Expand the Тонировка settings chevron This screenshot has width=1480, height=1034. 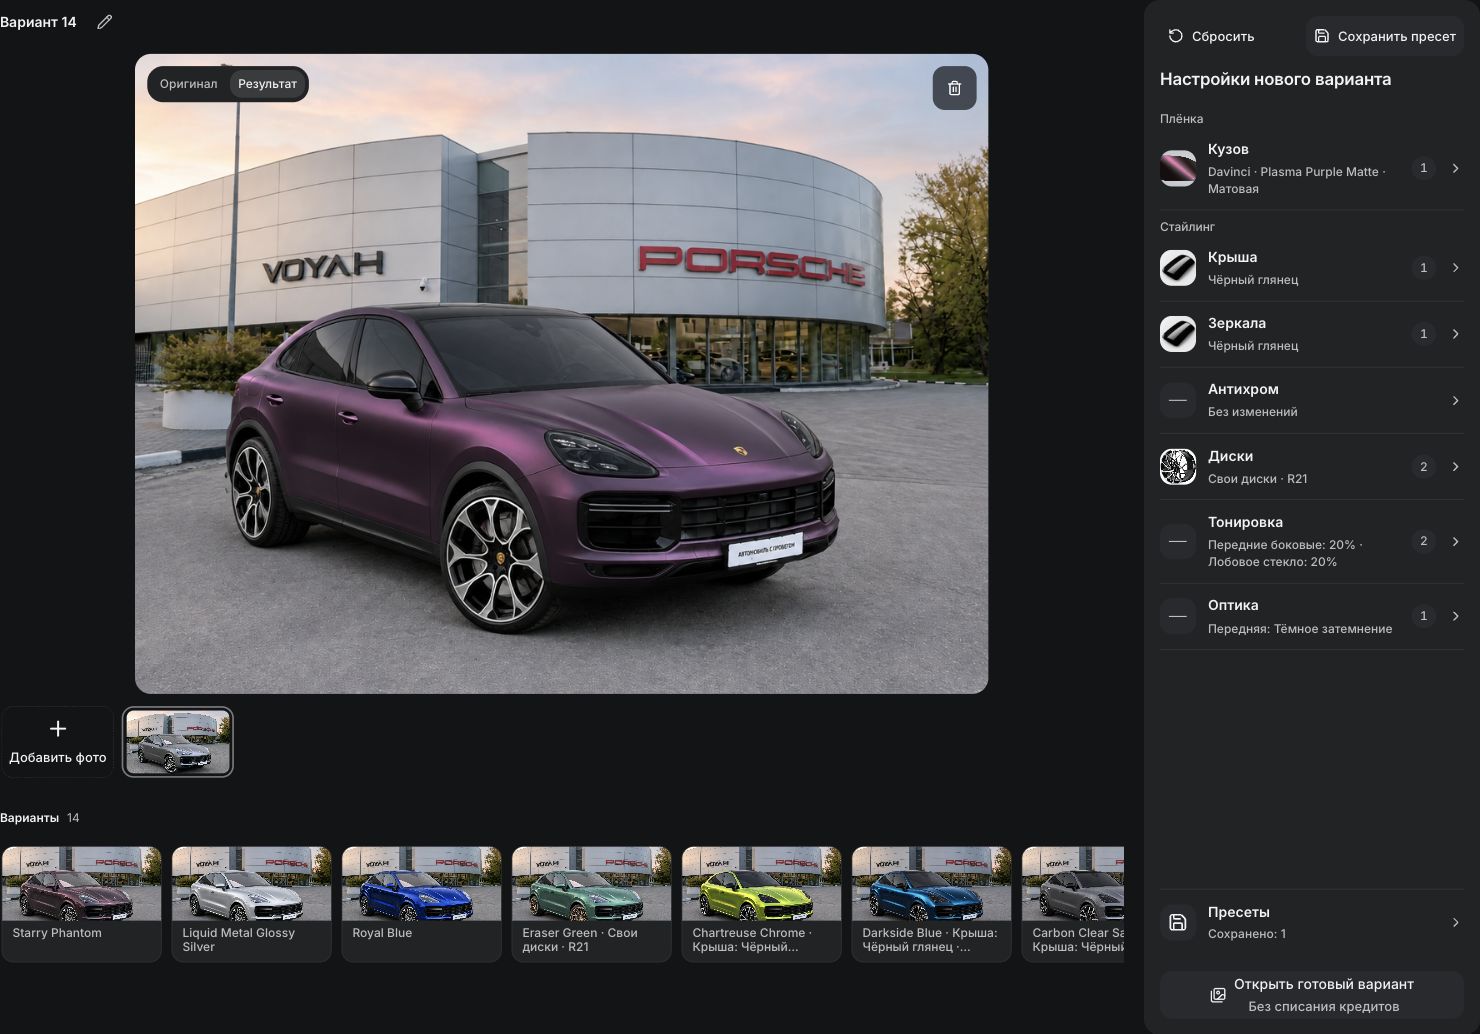(1455, 541)
